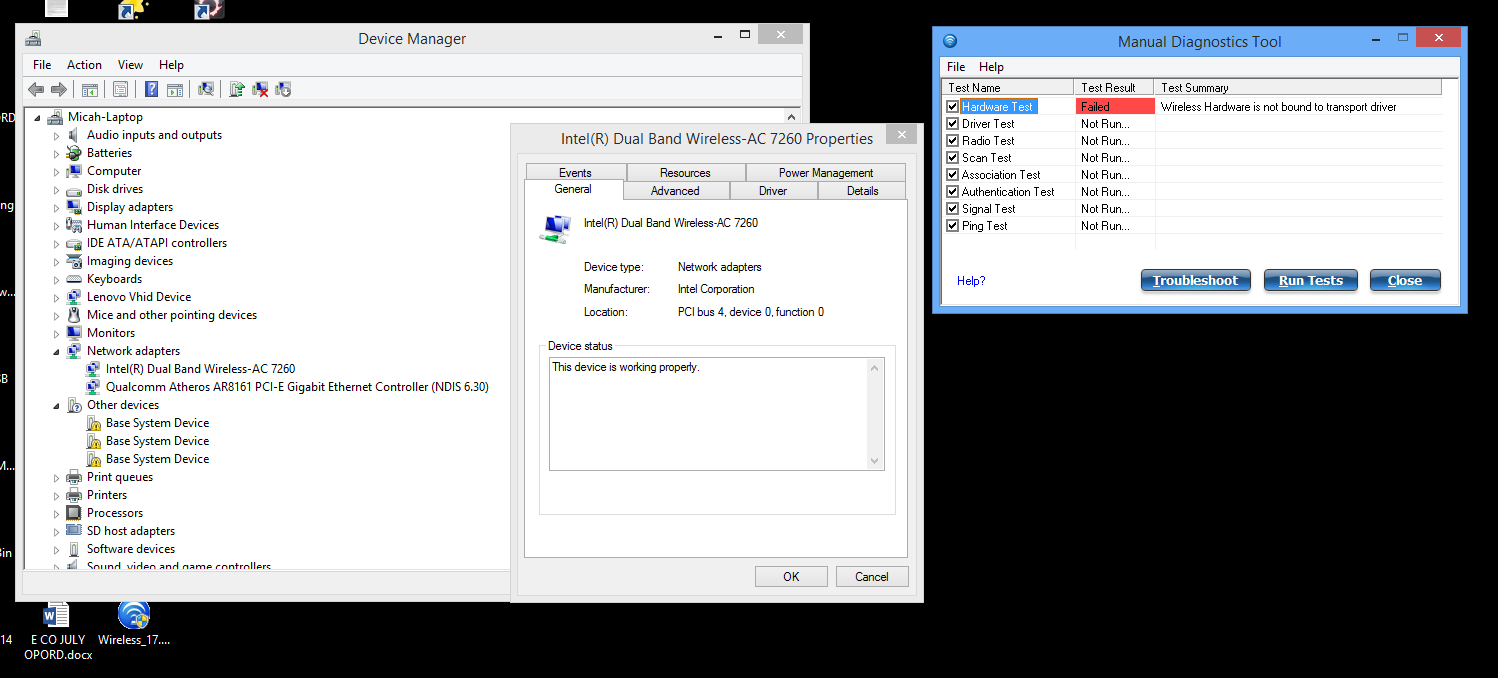Disable the Association Test checkbox
The height and width of the screenshot is (678, 1498).
click(x=952, y=175)
